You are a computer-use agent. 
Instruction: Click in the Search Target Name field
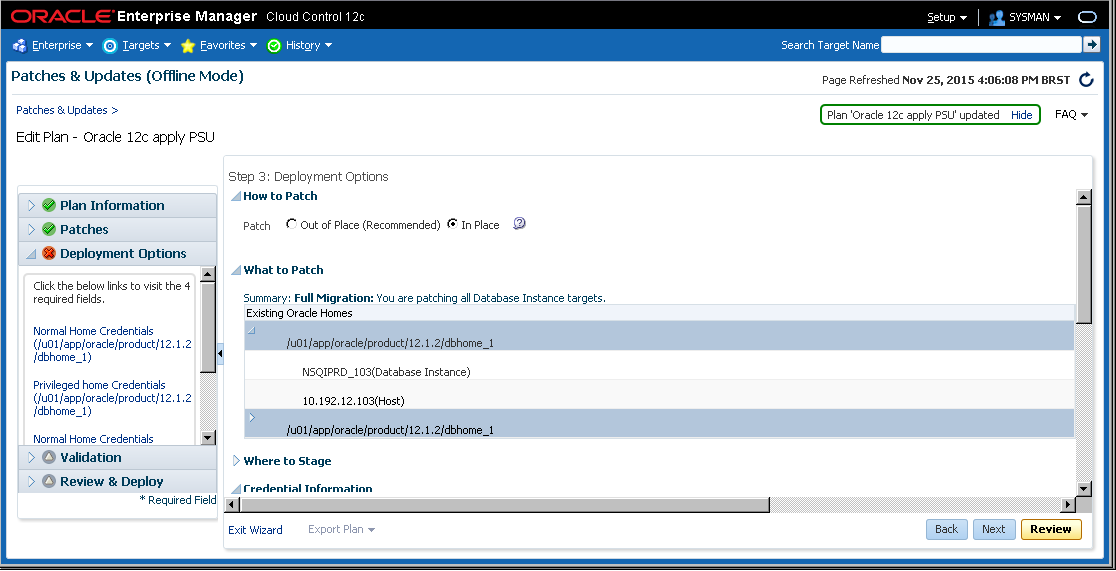(x=981, y=45)
